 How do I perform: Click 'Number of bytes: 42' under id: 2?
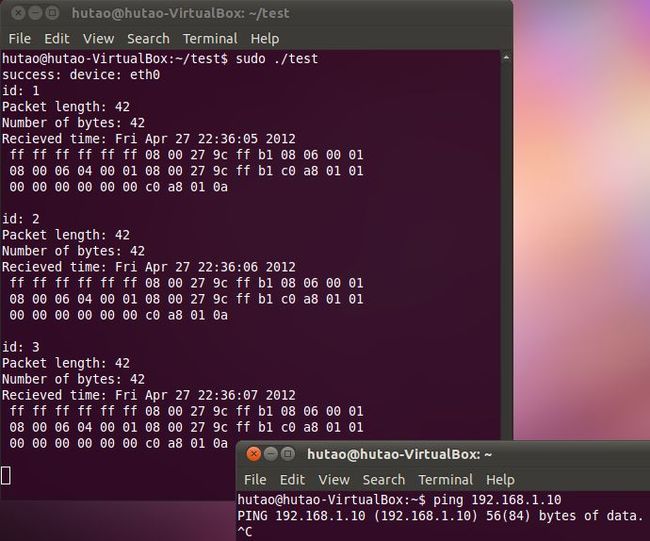click(x=73, y=251)
